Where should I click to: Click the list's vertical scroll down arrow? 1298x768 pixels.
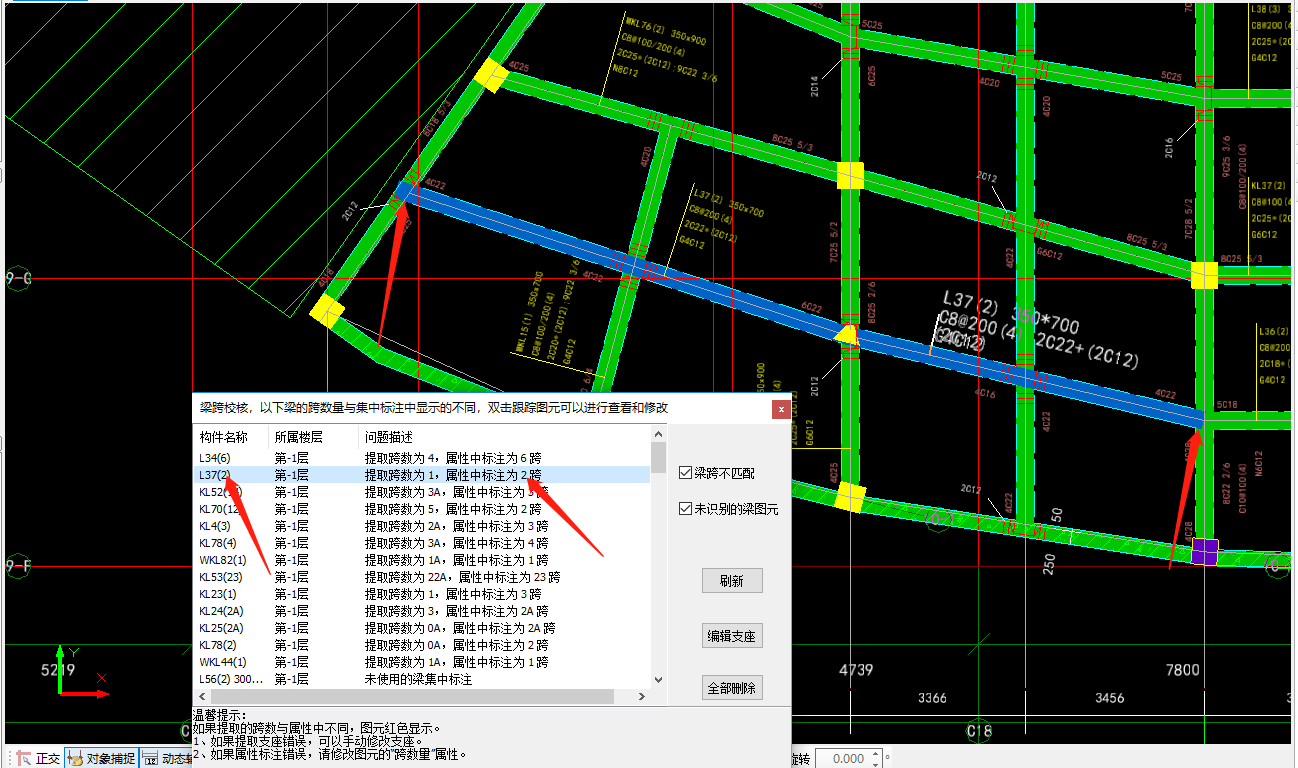tap(658, 680)
